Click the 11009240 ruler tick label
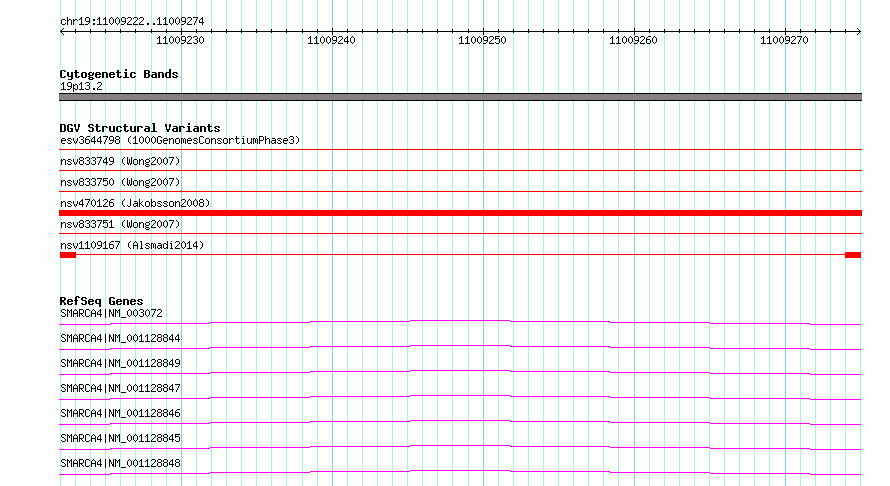890x486 pixels. click(x=331, y=40)
